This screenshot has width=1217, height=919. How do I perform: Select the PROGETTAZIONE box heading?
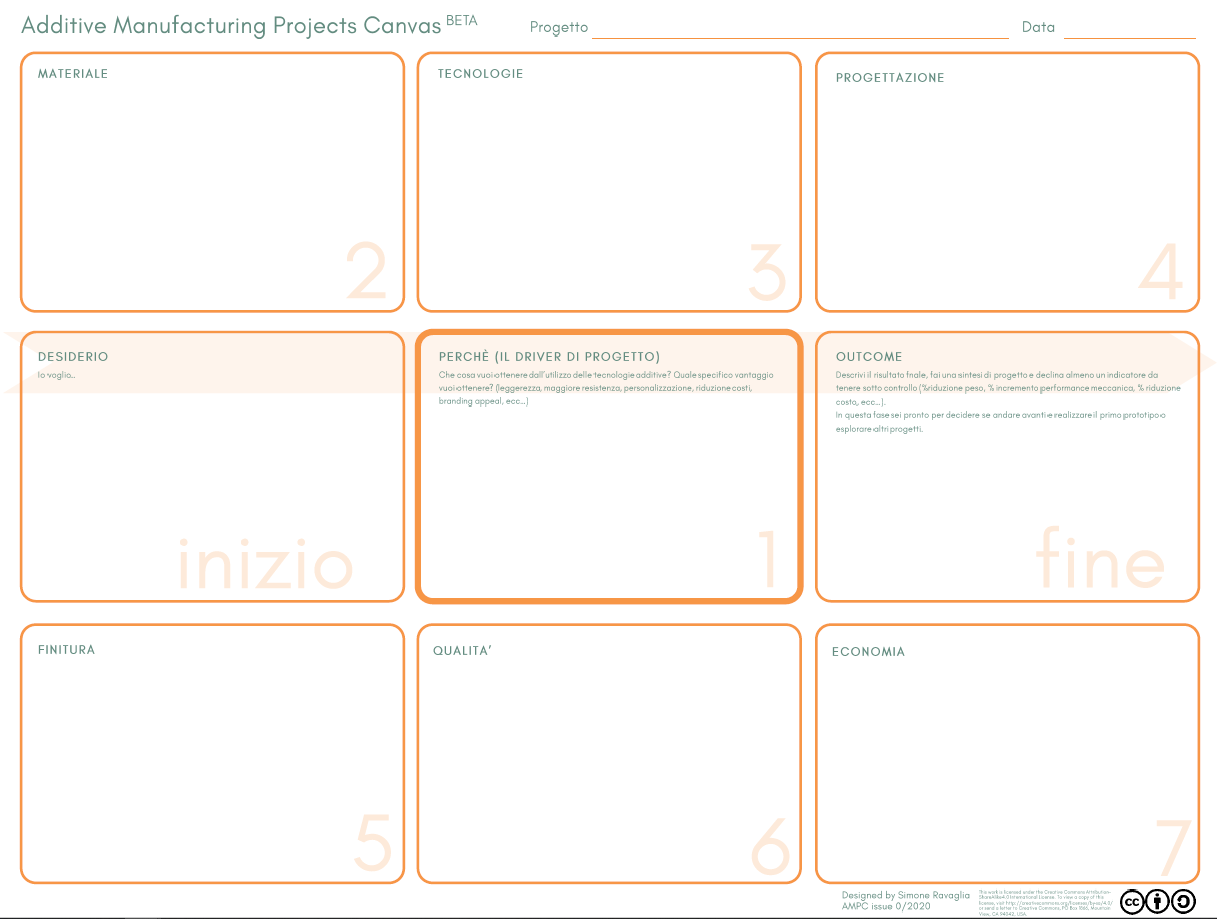pos(890,78)
